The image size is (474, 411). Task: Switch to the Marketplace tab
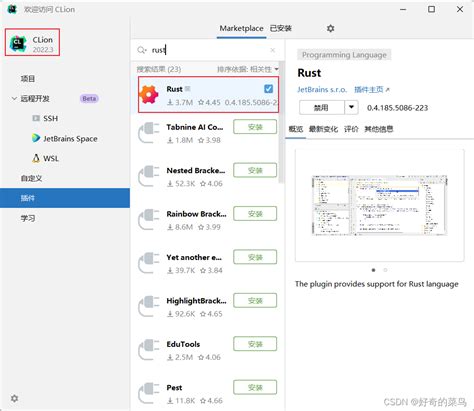point(241,28)
